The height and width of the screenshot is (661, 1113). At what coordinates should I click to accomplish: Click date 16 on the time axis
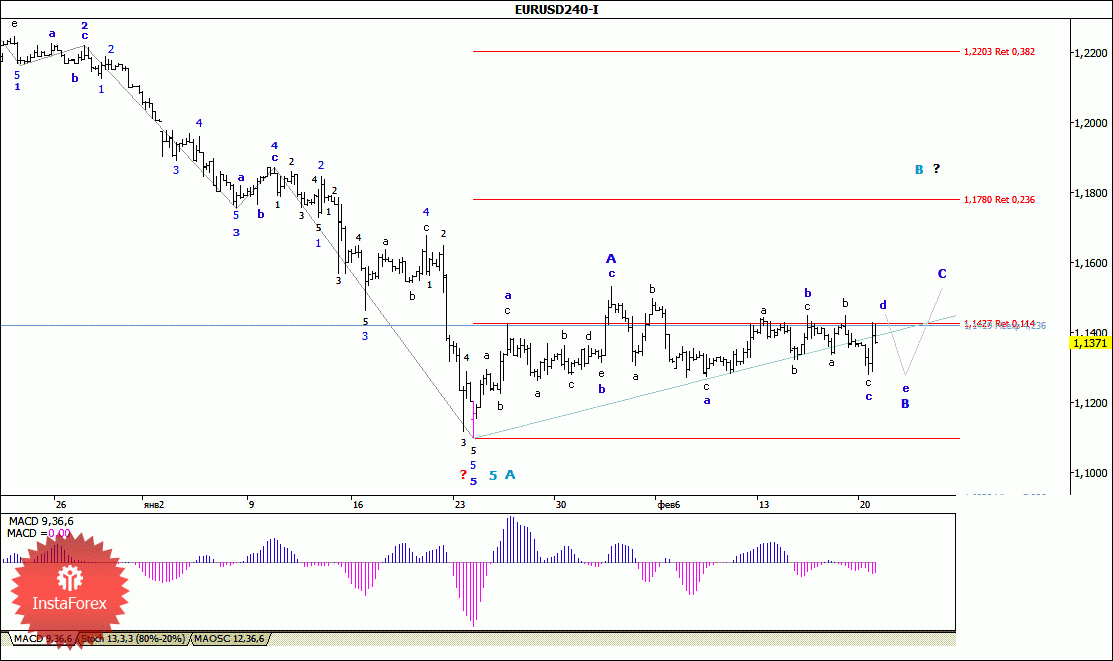pos(358,505)
